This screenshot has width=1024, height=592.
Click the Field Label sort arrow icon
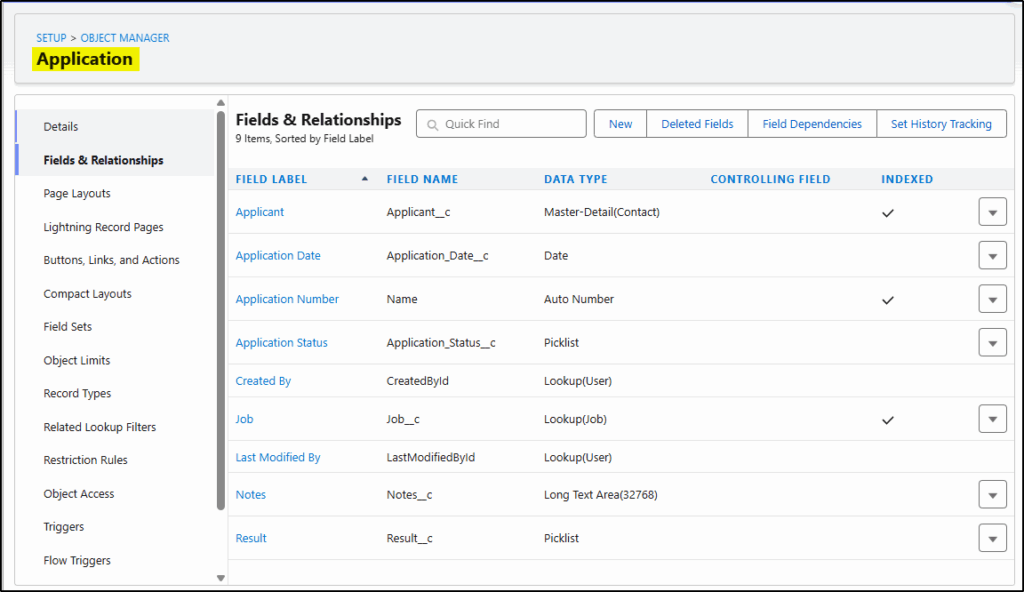coord(365,179)
